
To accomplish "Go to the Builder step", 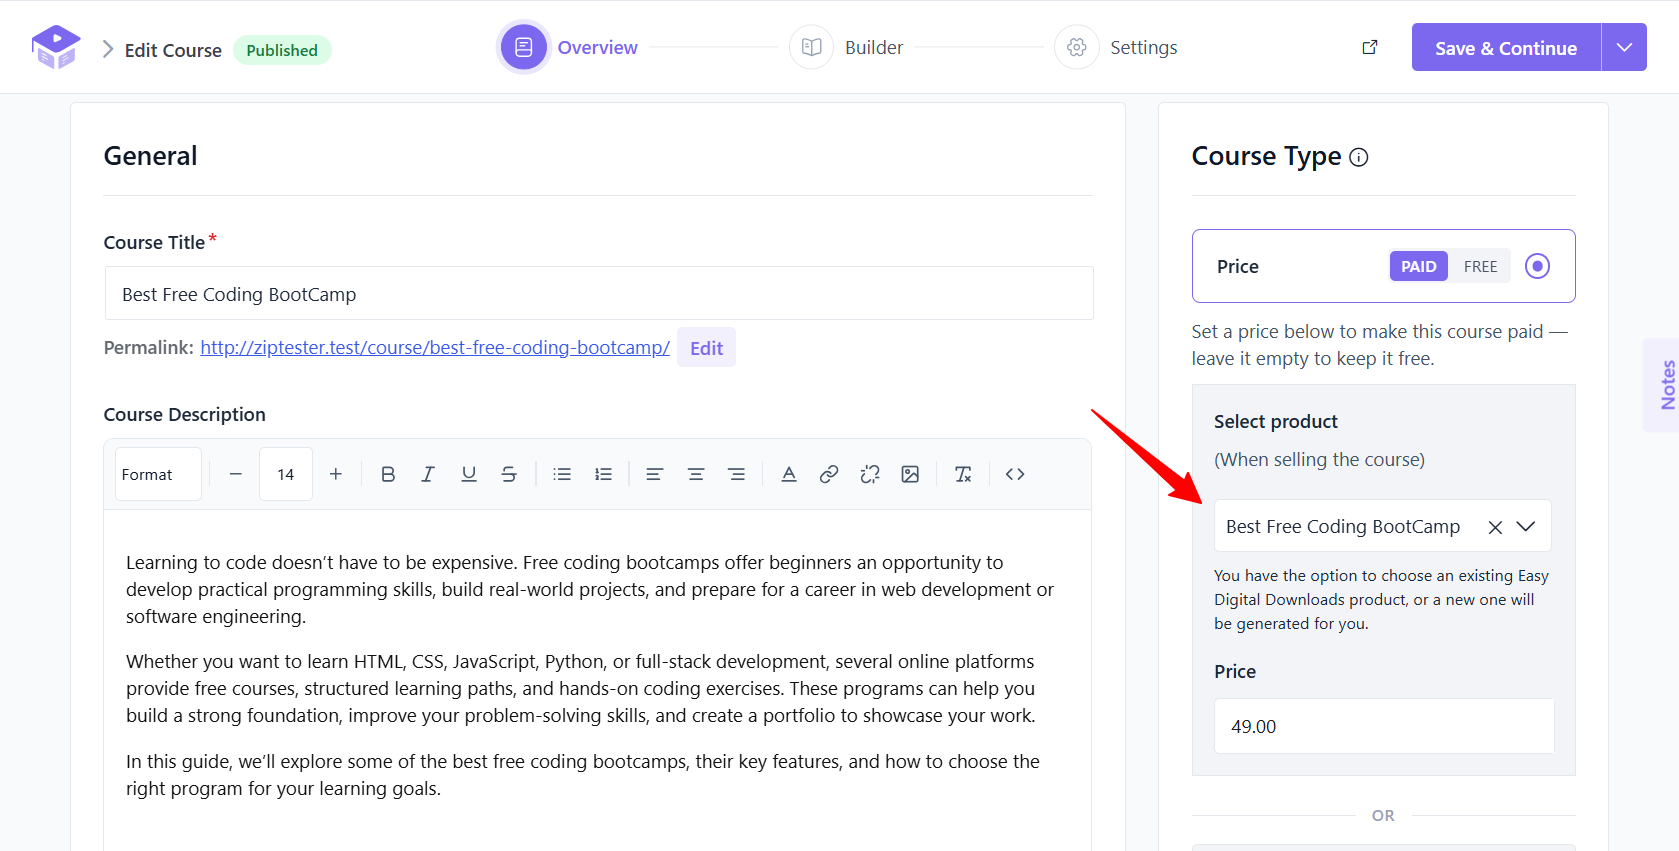I will point(847,47).
